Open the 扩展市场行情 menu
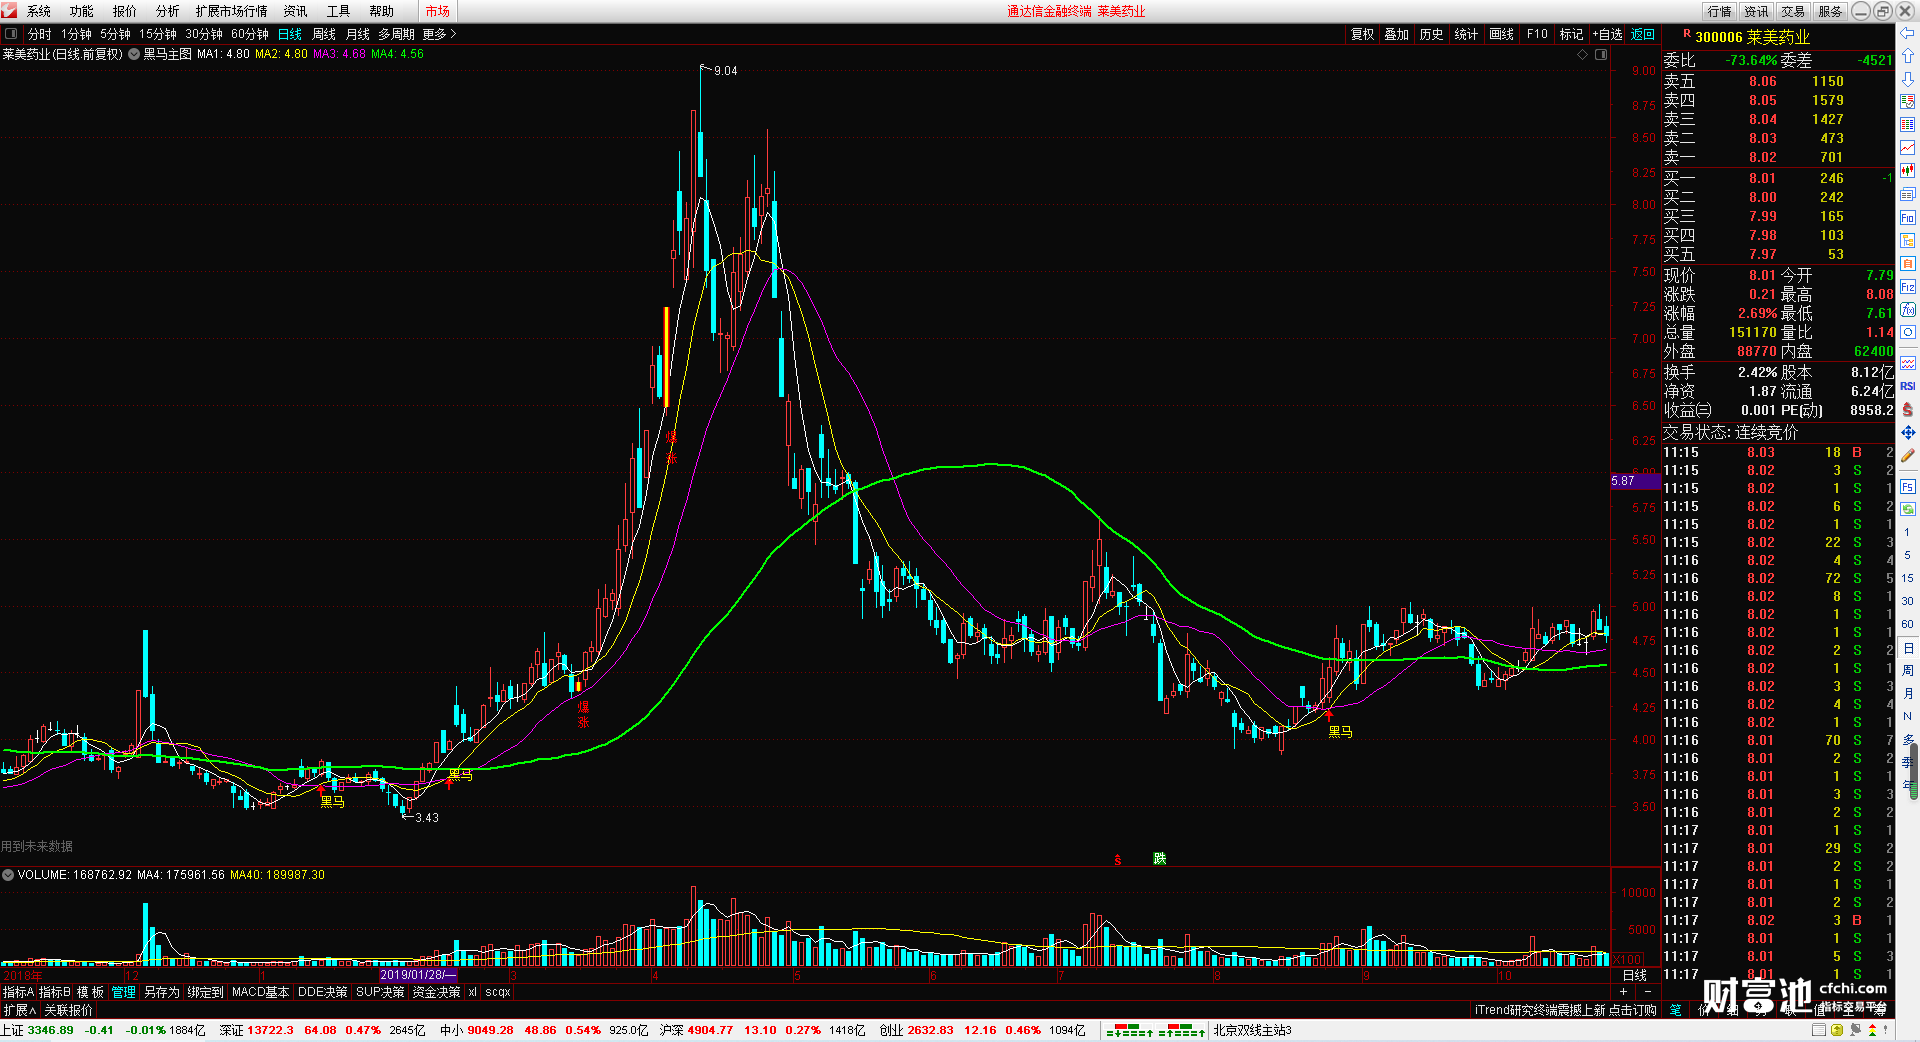The width and height of the screenshot is (1920, 1042). (232, 11)
